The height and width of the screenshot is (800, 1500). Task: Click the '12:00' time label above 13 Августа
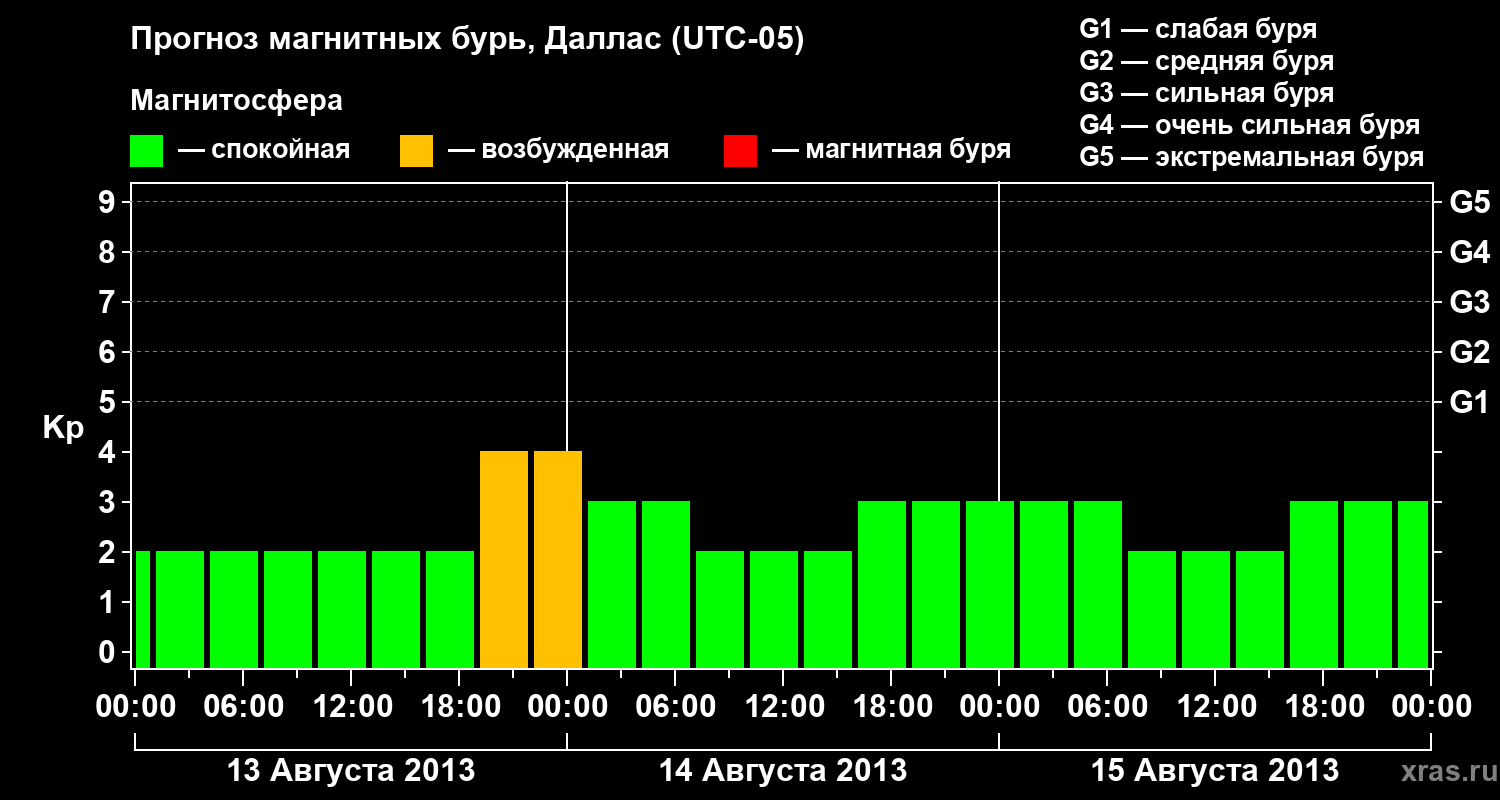[x=351, y=707]
